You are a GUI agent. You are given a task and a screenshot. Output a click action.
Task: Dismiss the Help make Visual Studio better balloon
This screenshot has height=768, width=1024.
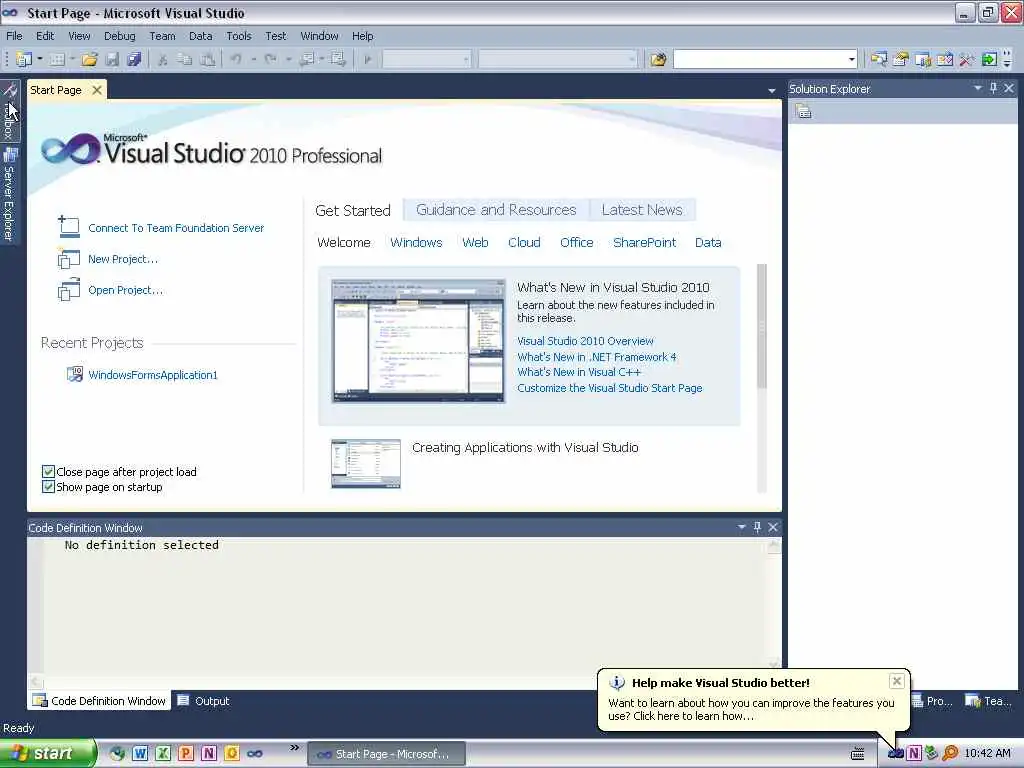pyautogui.click(x=897, y=681)
